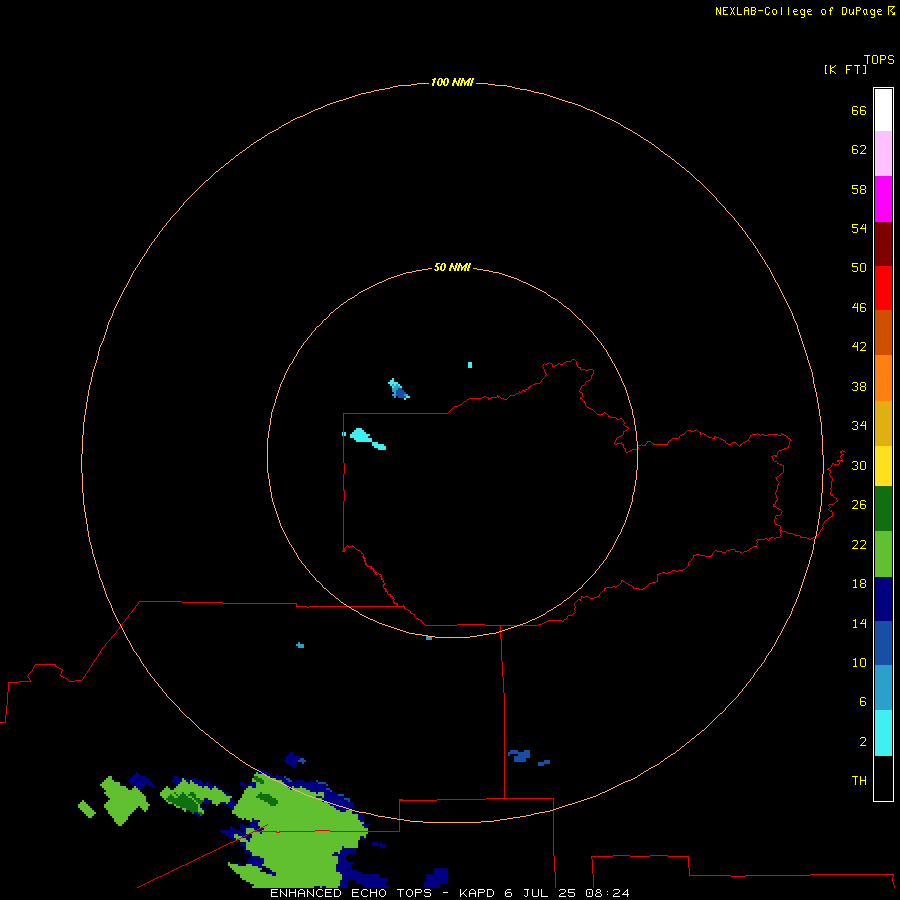Click the gold legend swatch above 38
The image size is (900, 900).
pos(883,424)
